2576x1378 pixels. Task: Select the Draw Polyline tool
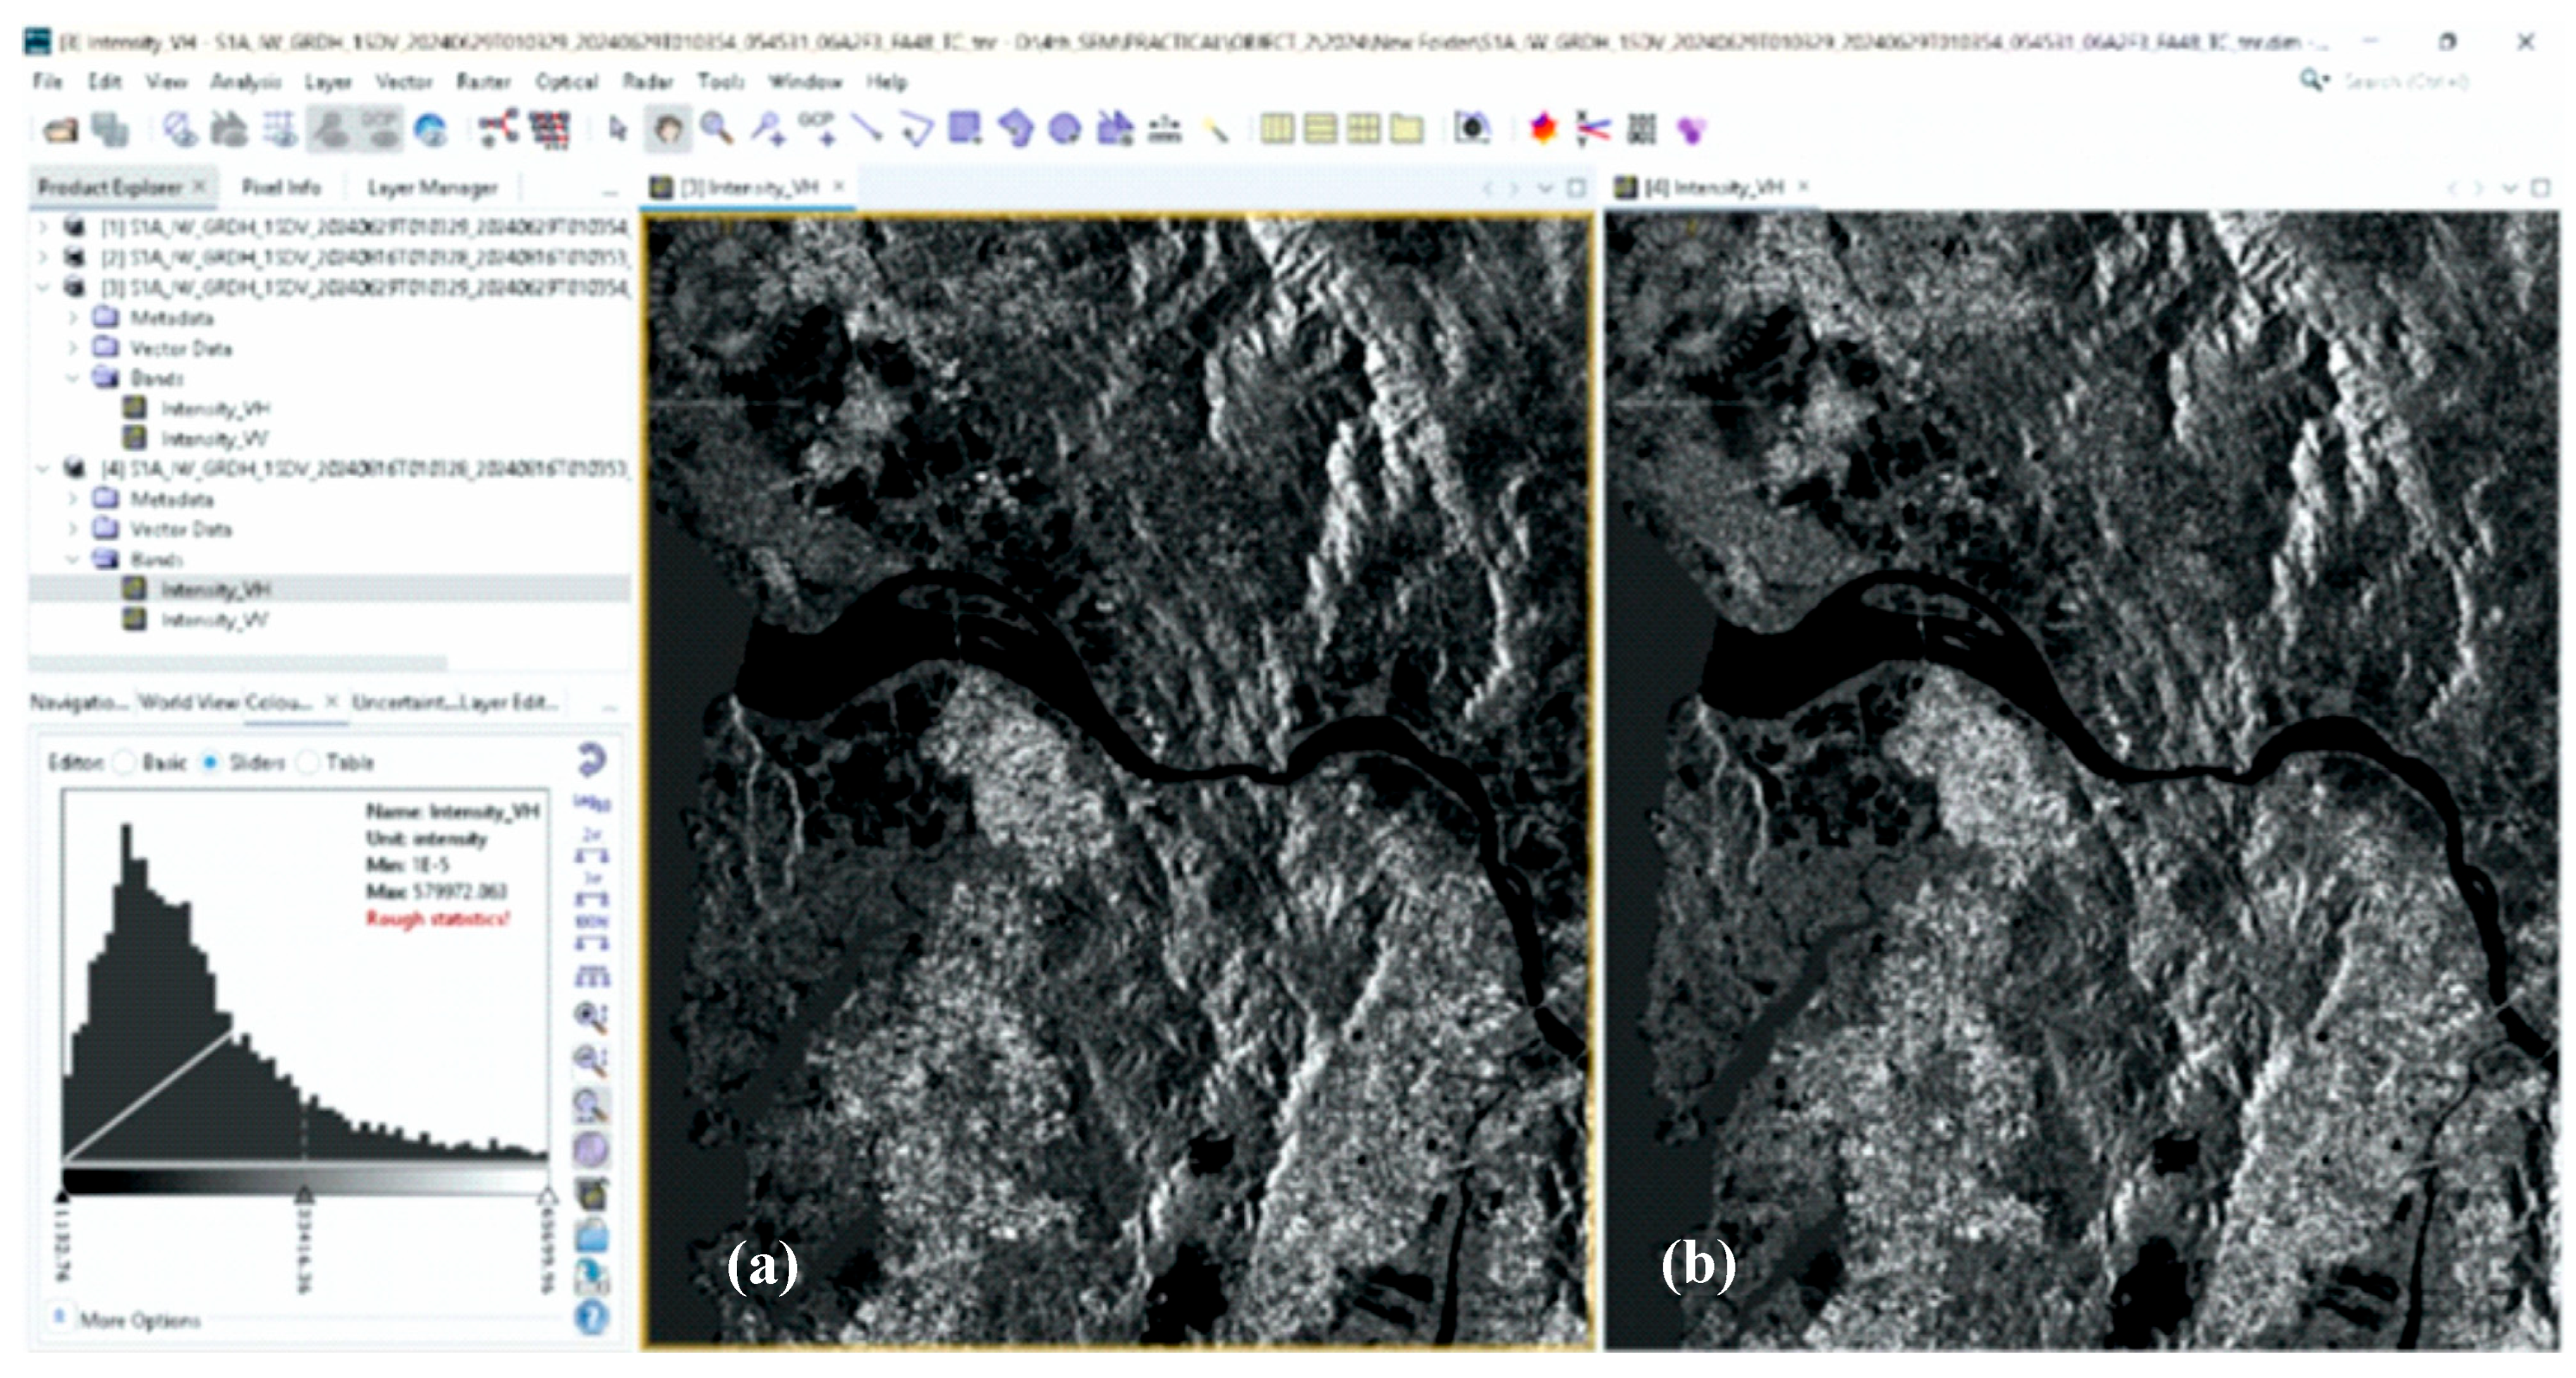(x=916, y=129)
